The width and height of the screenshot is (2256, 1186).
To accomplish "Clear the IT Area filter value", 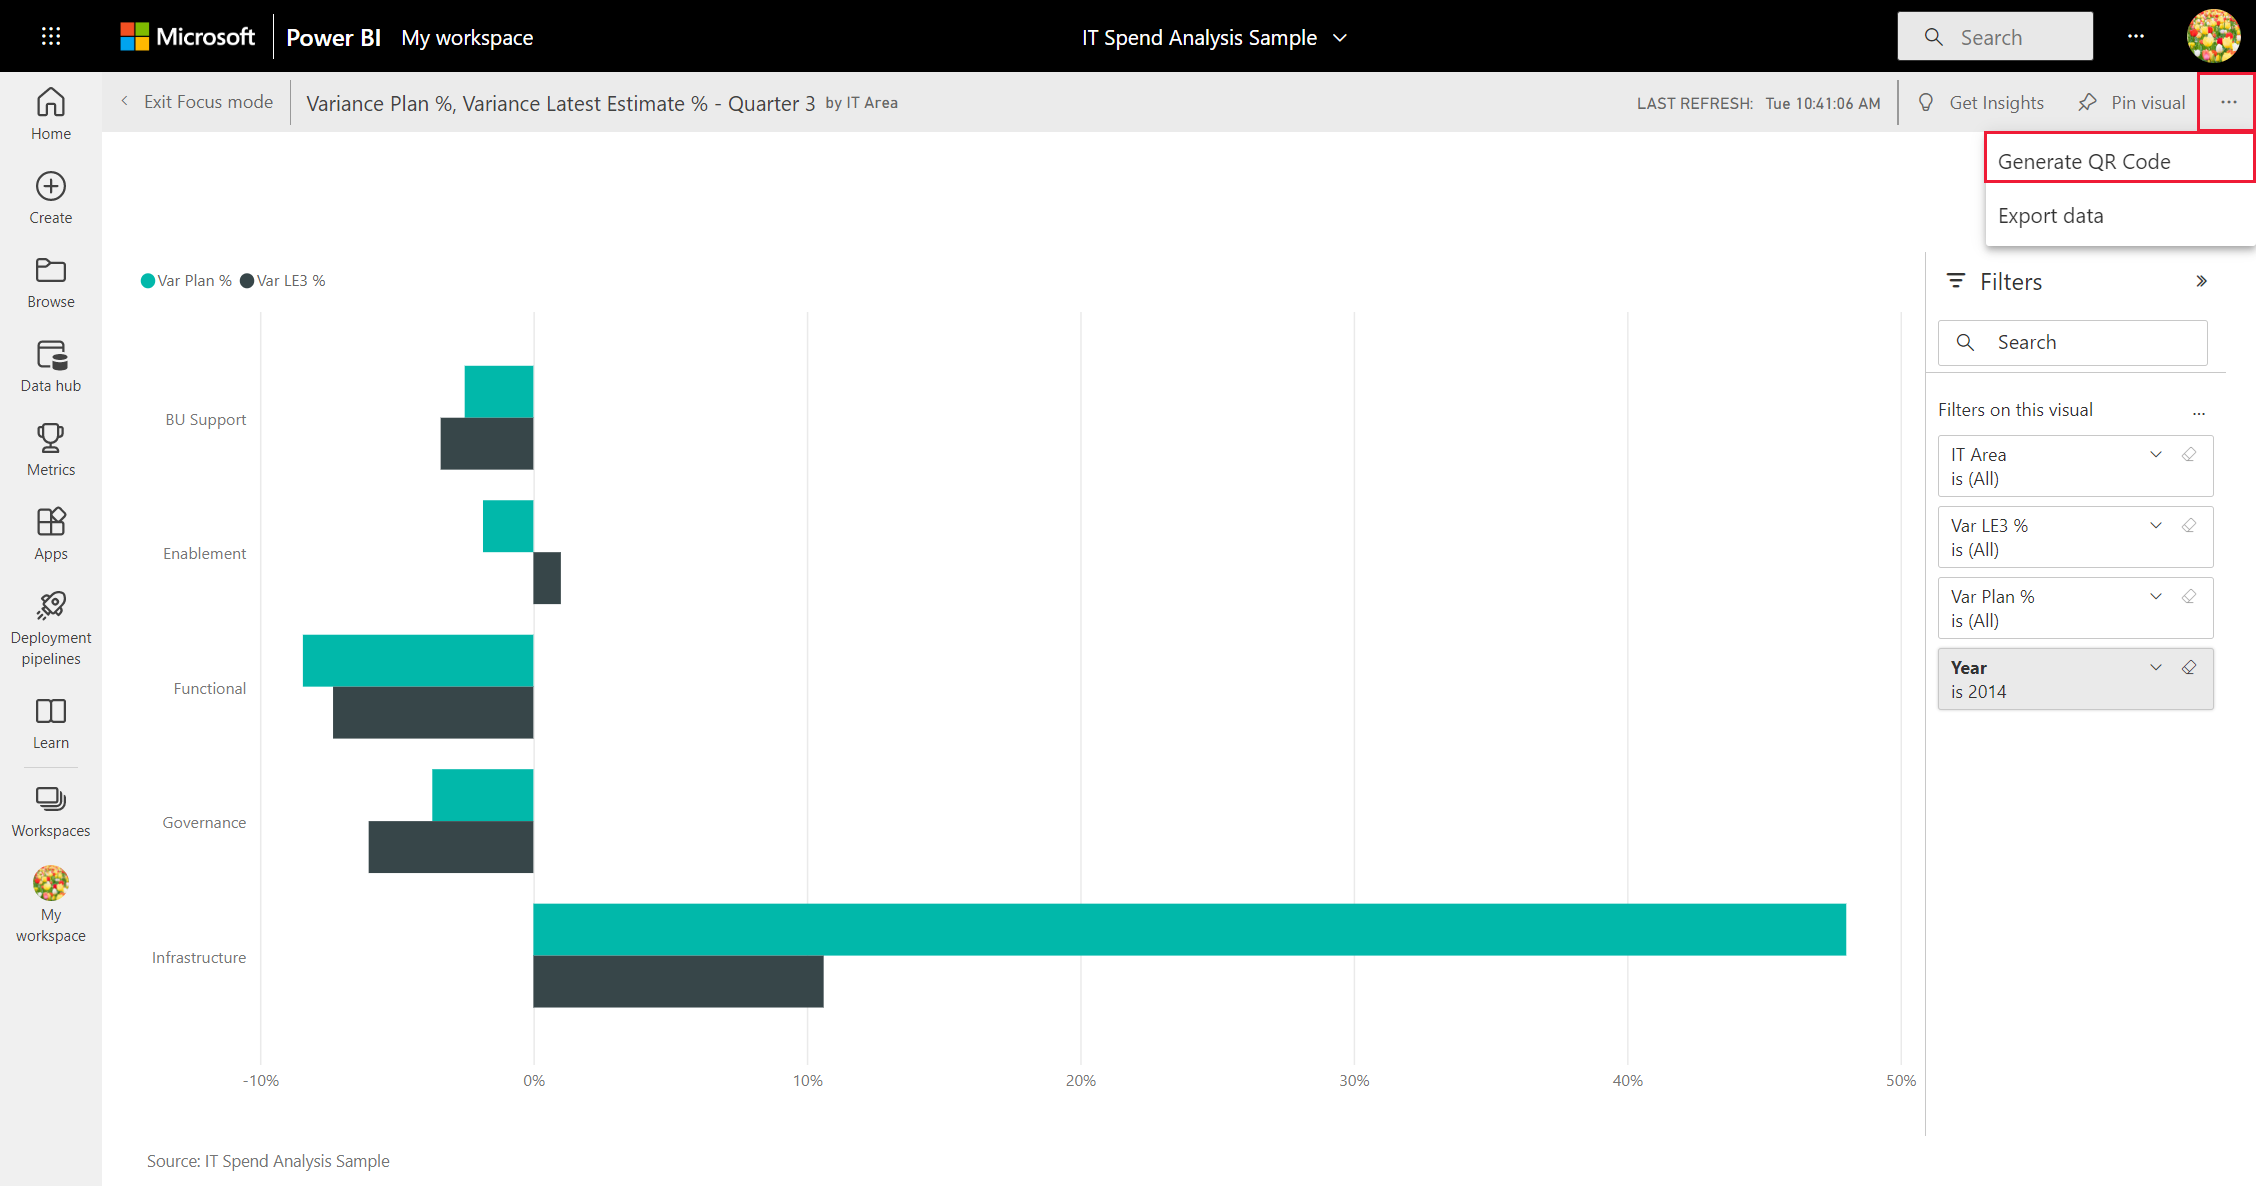I will [2189, 455].
